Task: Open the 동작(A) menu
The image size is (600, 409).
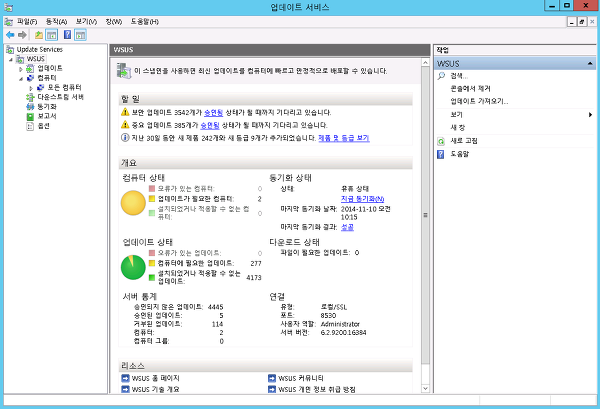Action: click(x=56, y=22)
